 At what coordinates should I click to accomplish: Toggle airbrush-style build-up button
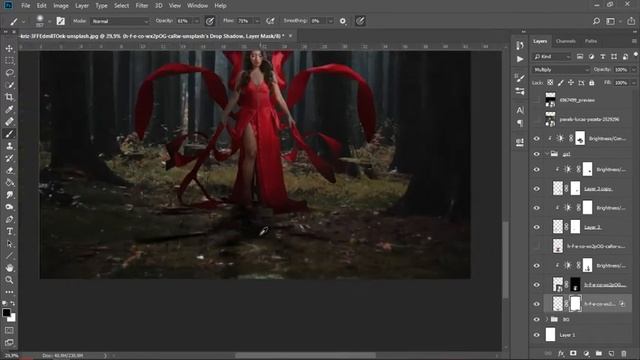(270, 21)
